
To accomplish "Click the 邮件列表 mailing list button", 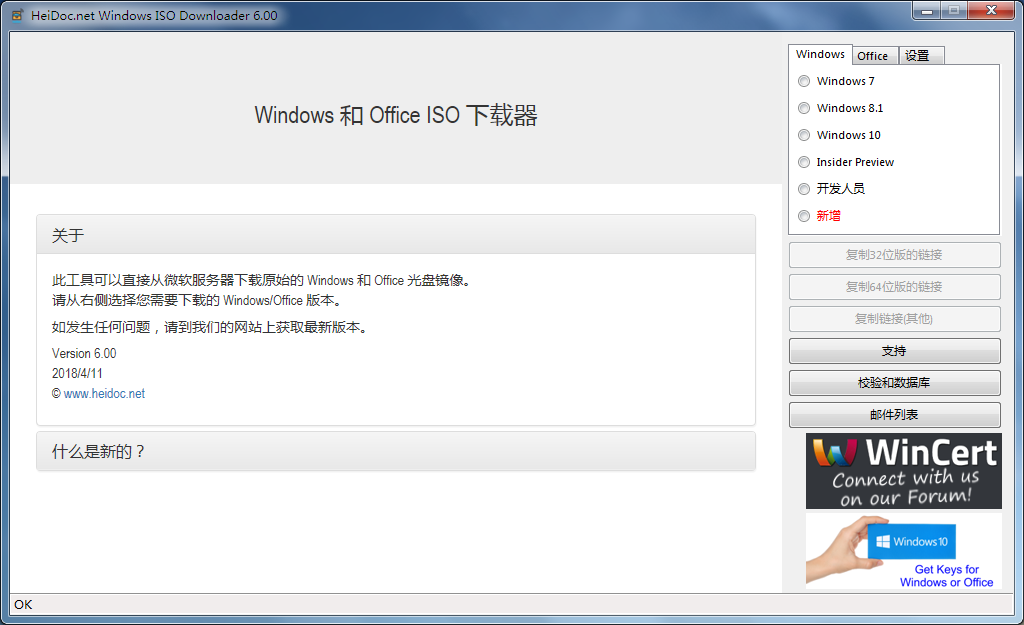I will point(894,415).
